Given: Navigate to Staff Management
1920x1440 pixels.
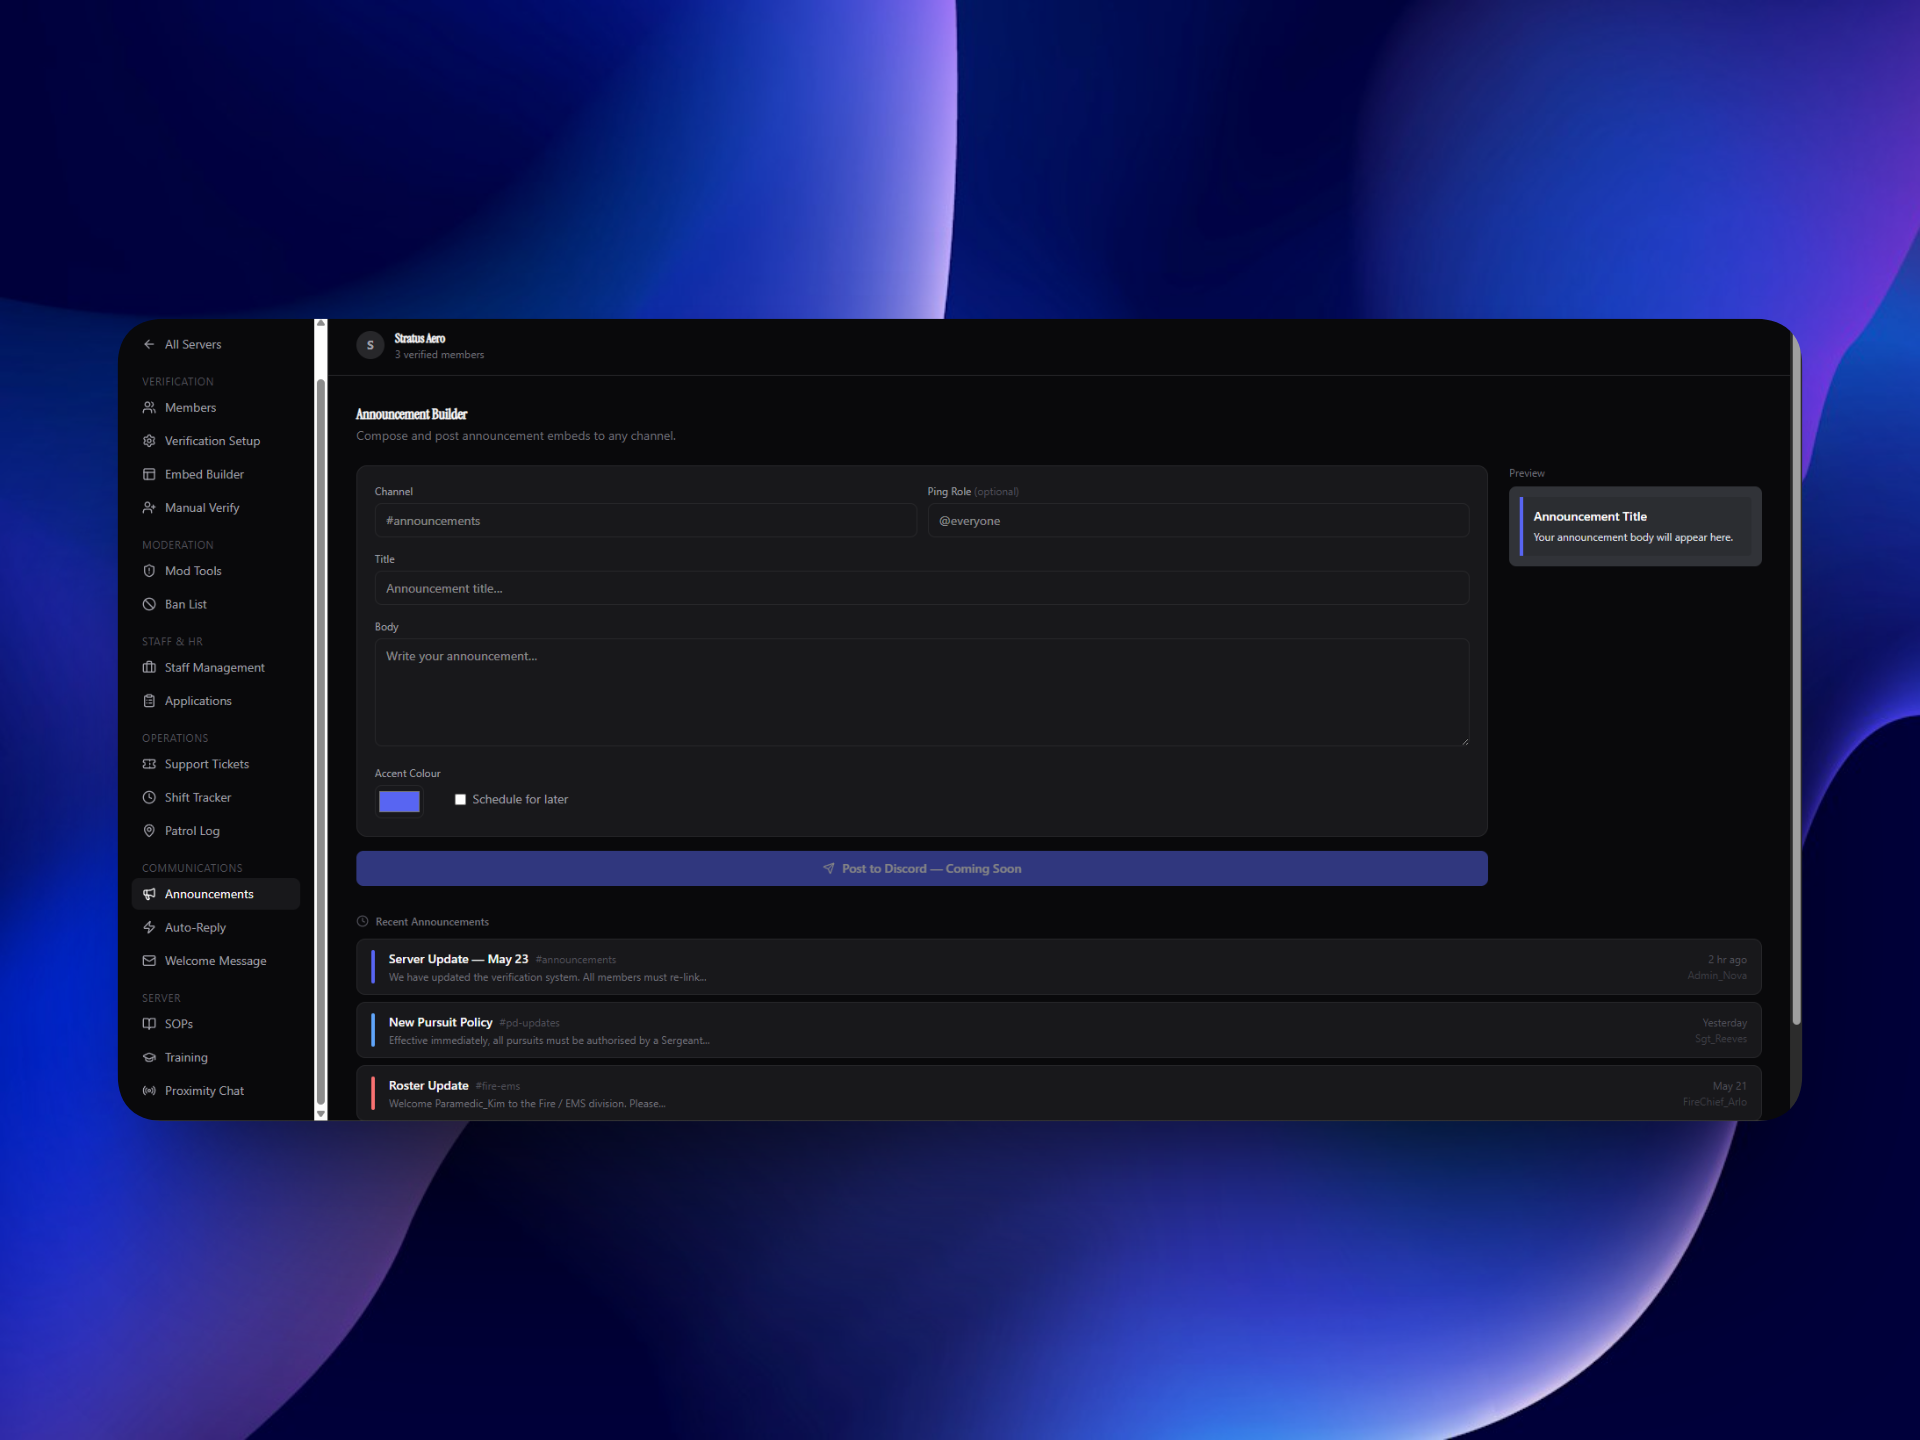Looking at the screenshot, I should pos(215,668).
